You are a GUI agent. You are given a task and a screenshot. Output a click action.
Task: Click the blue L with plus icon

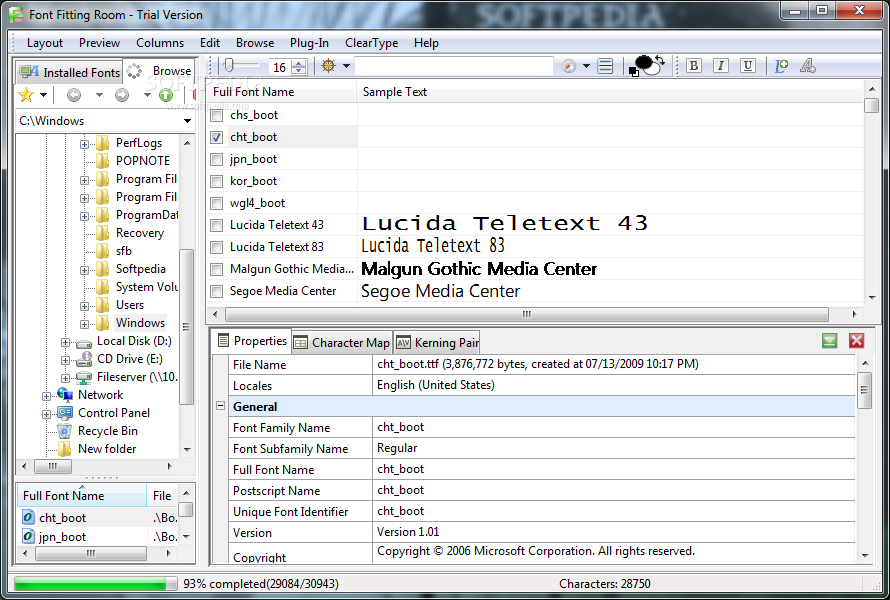(782, 66)
